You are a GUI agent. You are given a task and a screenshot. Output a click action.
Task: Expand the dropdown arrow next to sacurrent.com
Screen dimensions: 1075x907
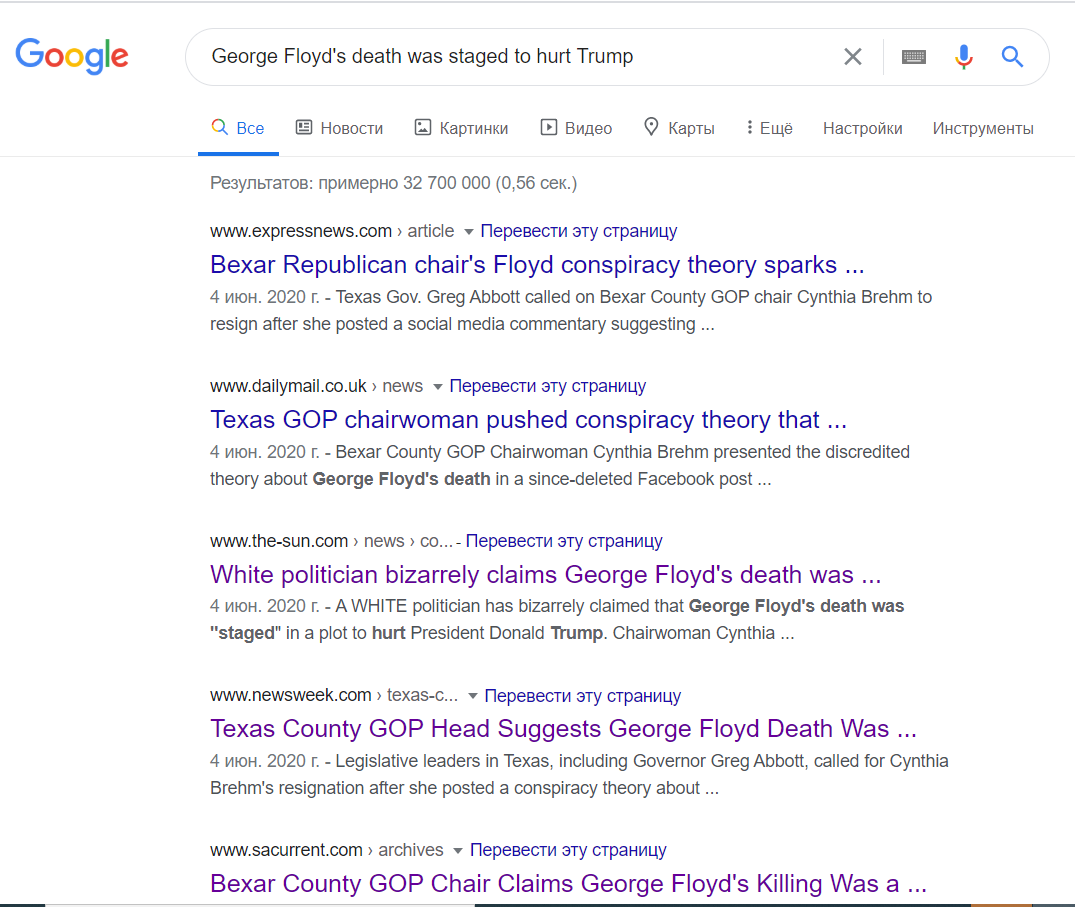457,851
